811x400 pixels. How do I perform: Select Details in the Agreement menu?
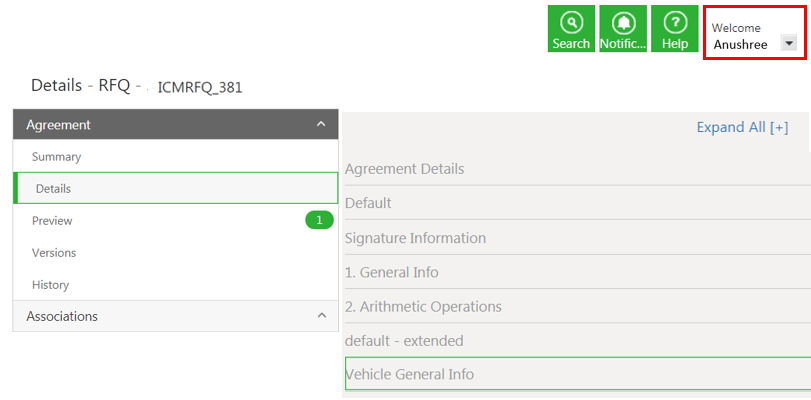tap(53, 189)
